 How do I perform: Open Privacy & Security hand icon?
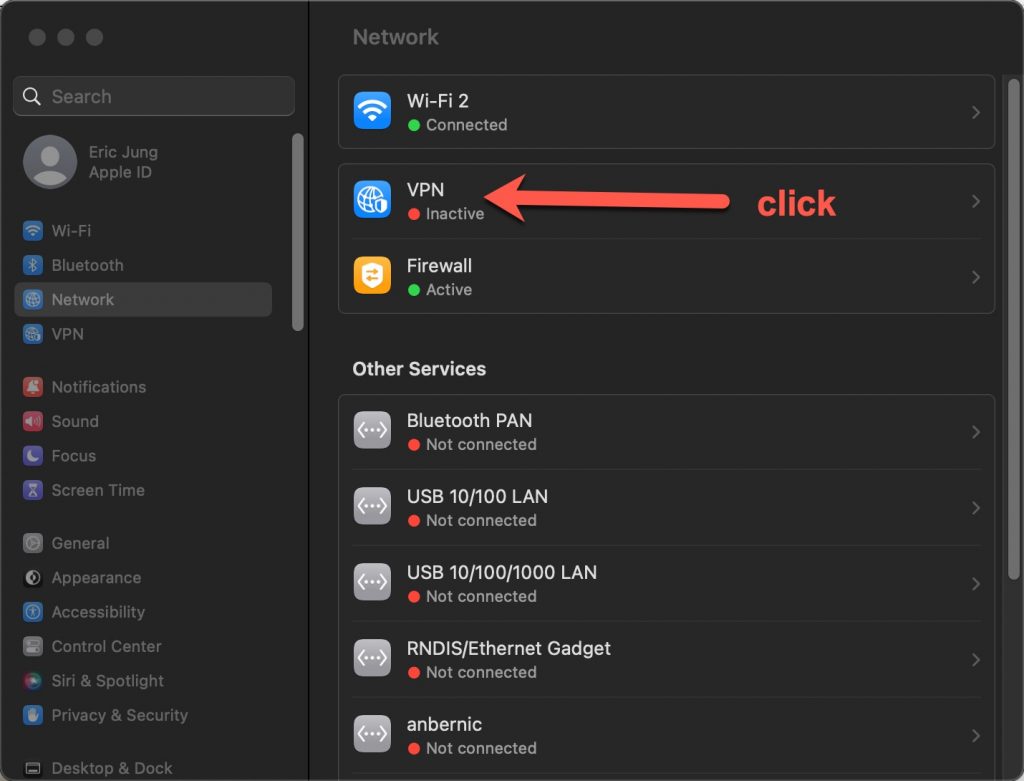[33, 715]
